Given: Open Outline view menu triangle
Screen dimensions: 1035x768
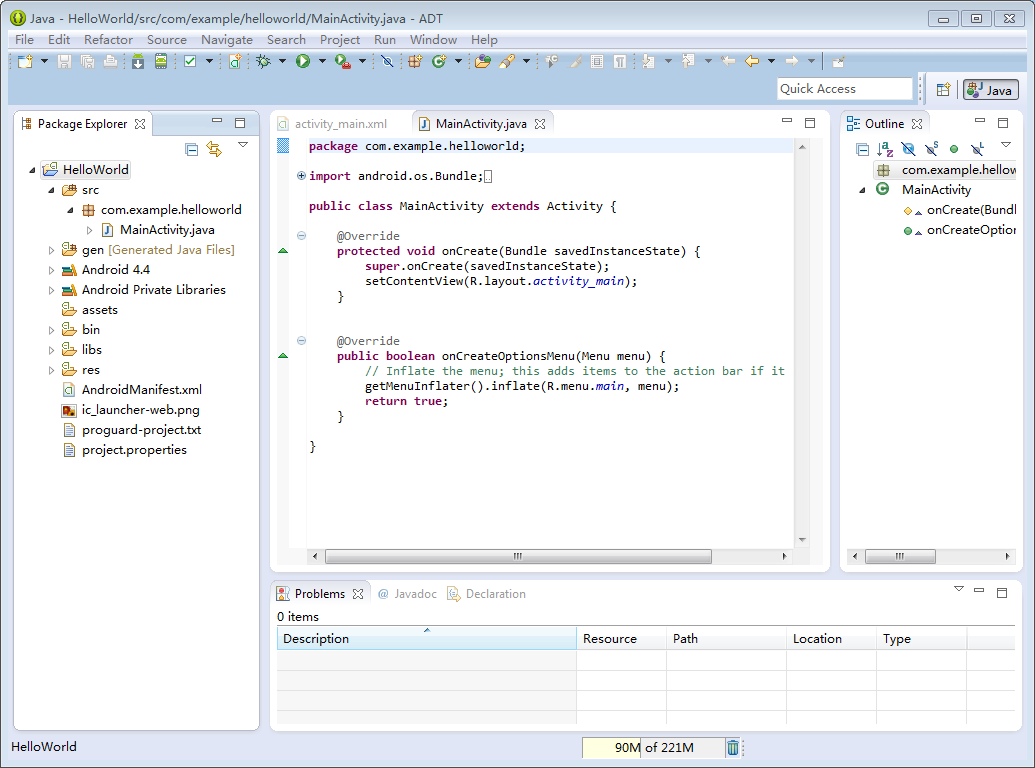Looking at the screenshot, I should click(x=1005, y=144).
